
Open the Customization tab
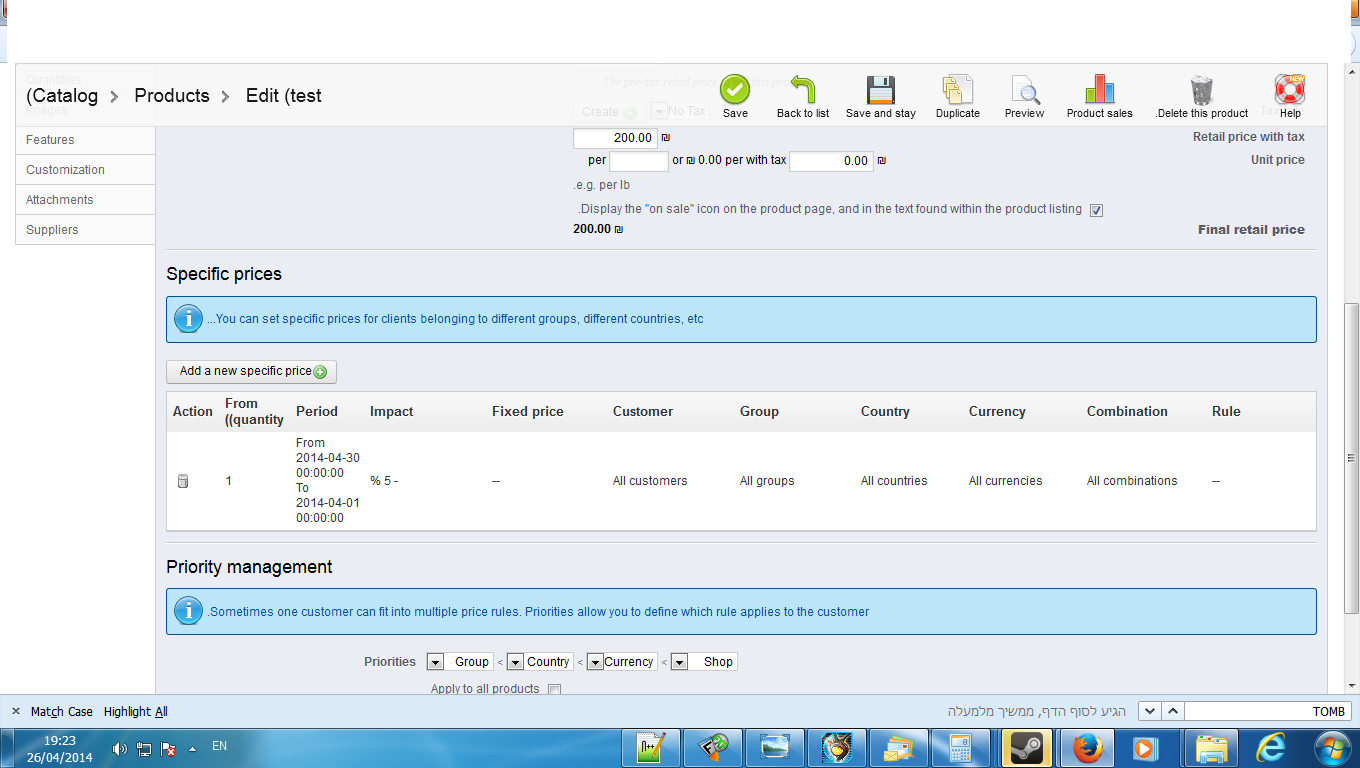85,170
